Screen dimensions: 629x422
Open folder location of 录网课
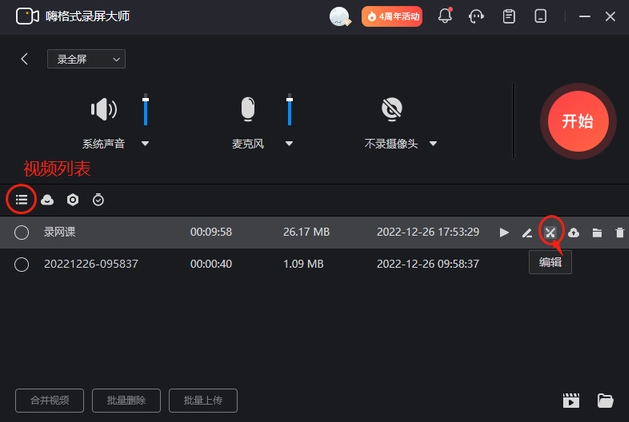pyautogui.click(x=597, y=232)
